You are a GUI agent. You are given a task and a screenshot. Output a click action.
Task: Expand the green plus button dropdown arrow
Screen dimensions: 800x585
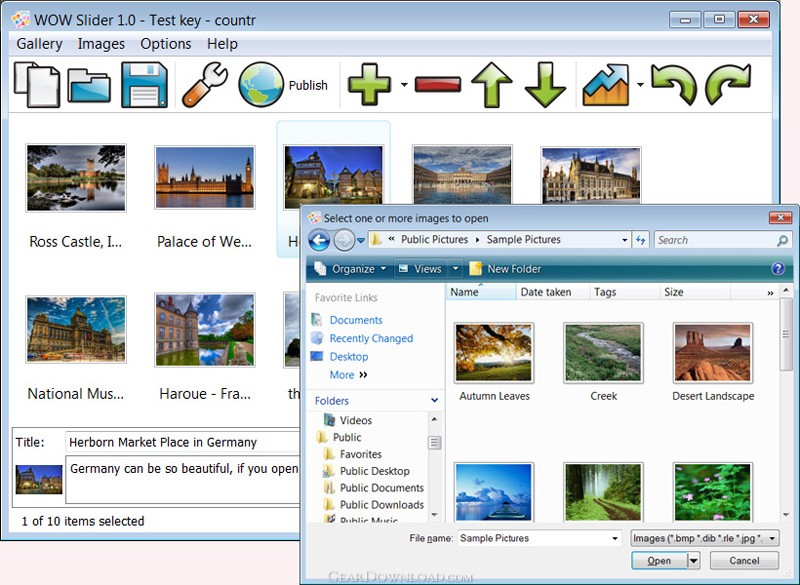pyautogui.click(x=404, y=85)
